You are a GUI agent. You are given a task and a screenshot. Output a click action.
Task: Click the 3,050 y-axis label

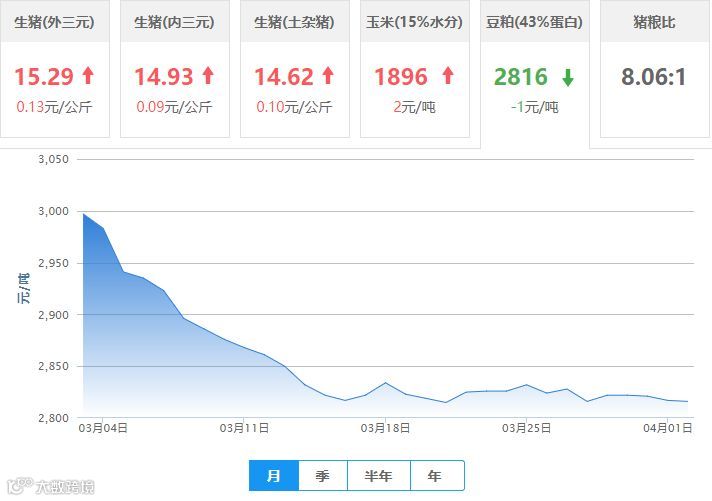(53, 159)
